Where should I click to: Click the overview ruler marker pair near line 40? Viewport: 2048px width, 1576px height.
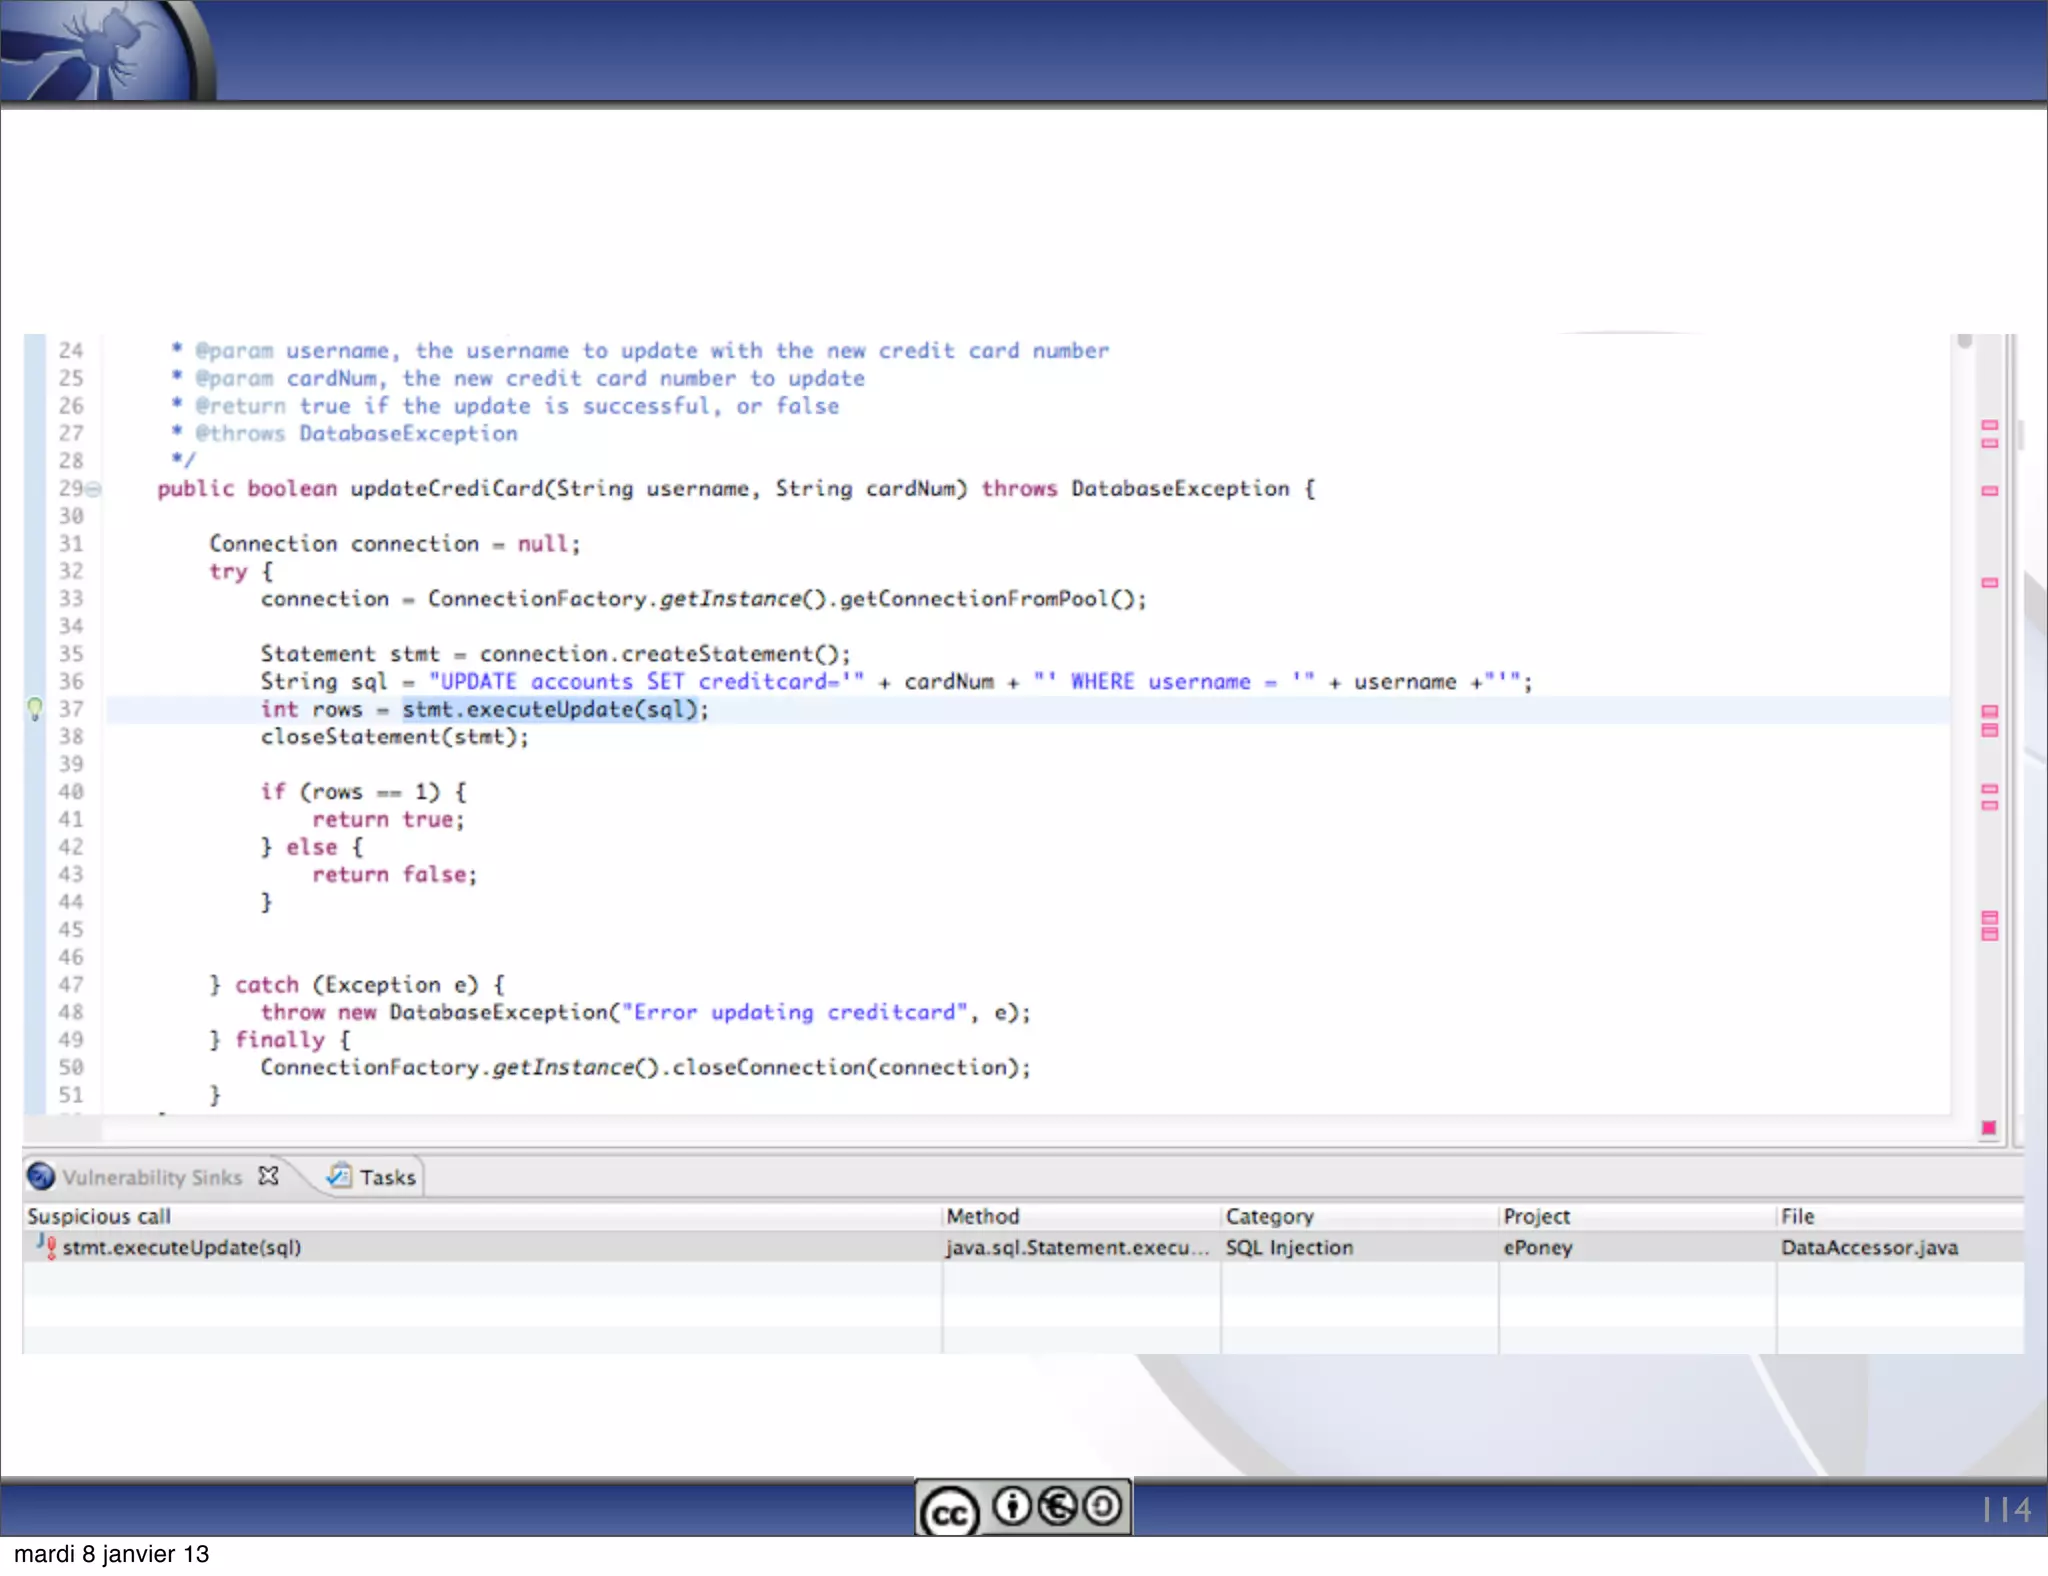[x=1990, y=797]
